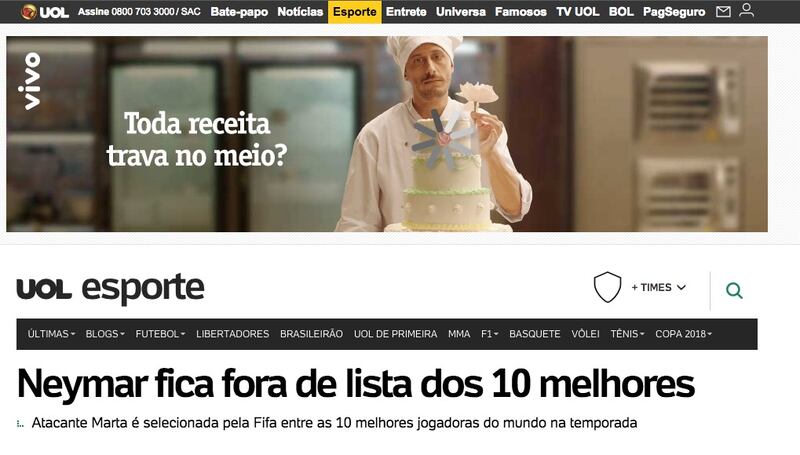
Task: Click the UOL esporte logo
Action: tap(110, 288)
